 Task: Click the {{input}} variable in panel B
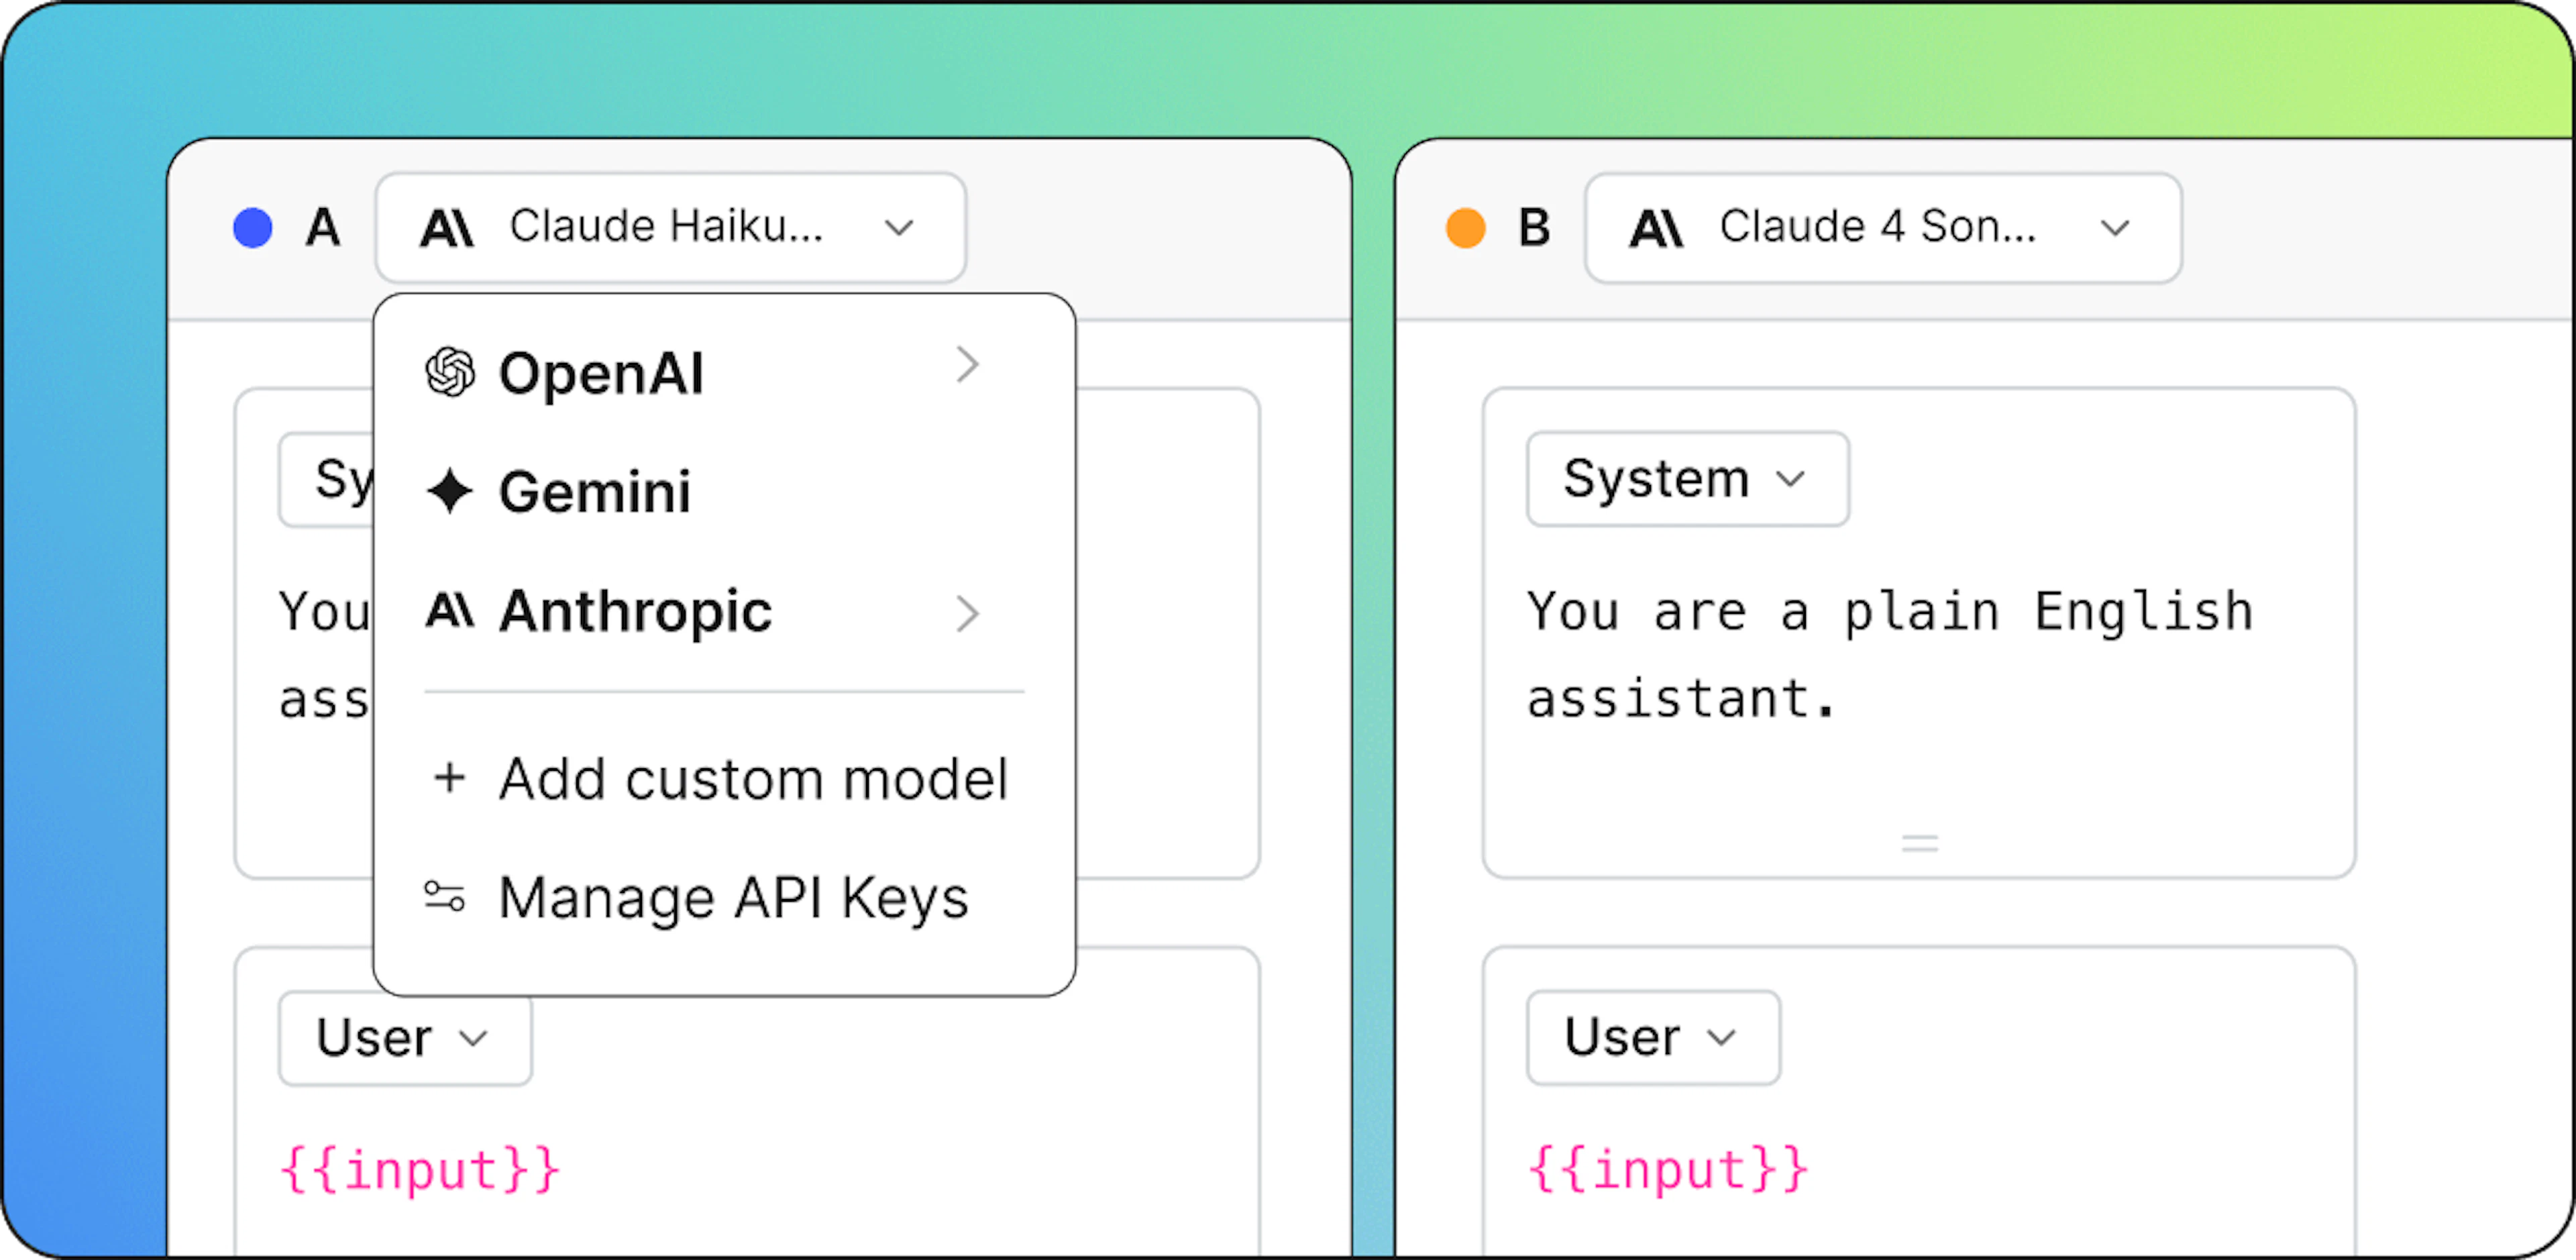[x=1668, y=1170]
